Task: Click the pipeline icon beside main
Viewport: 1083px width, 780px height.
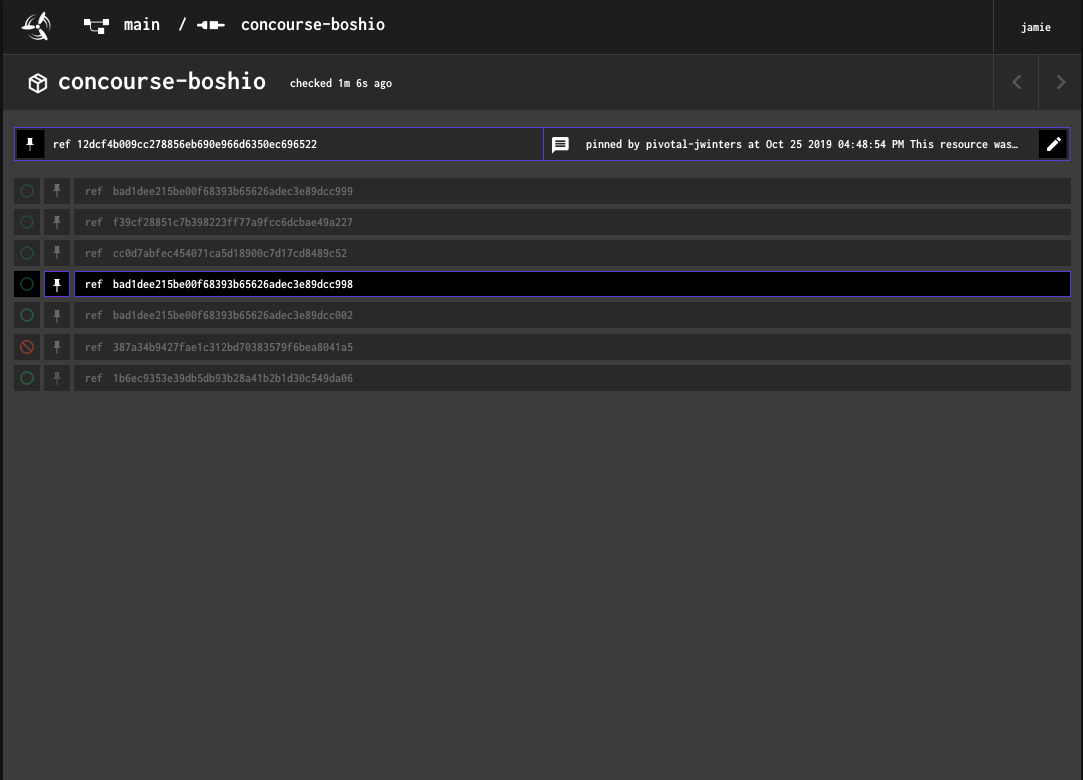Action: (x=96, y=26)
